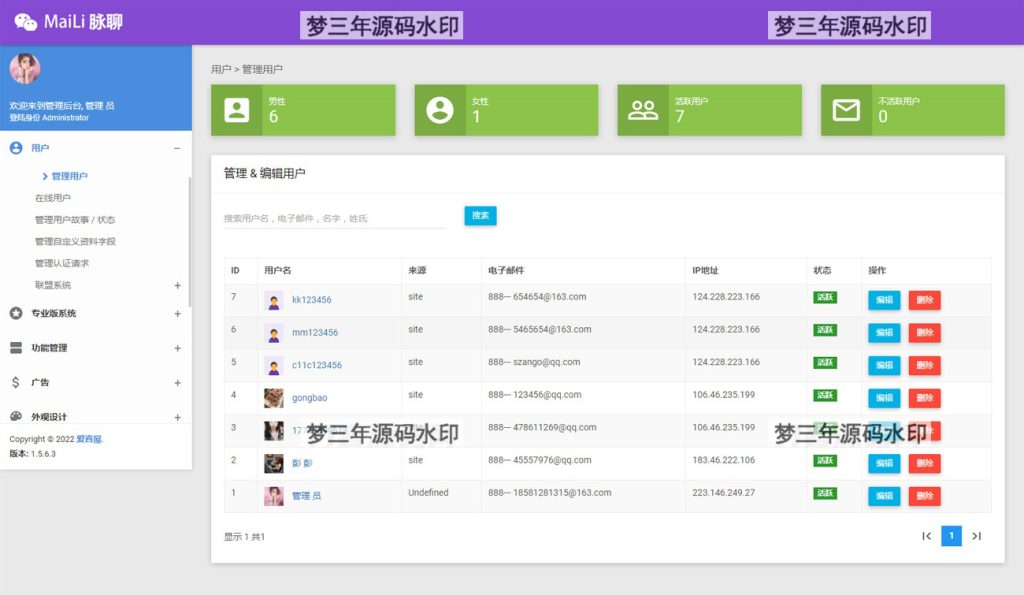This screenshot has height=595, width=1024.
Task: Open the admin profile avatar in sidebar
Action: click(x=25, y=69)
